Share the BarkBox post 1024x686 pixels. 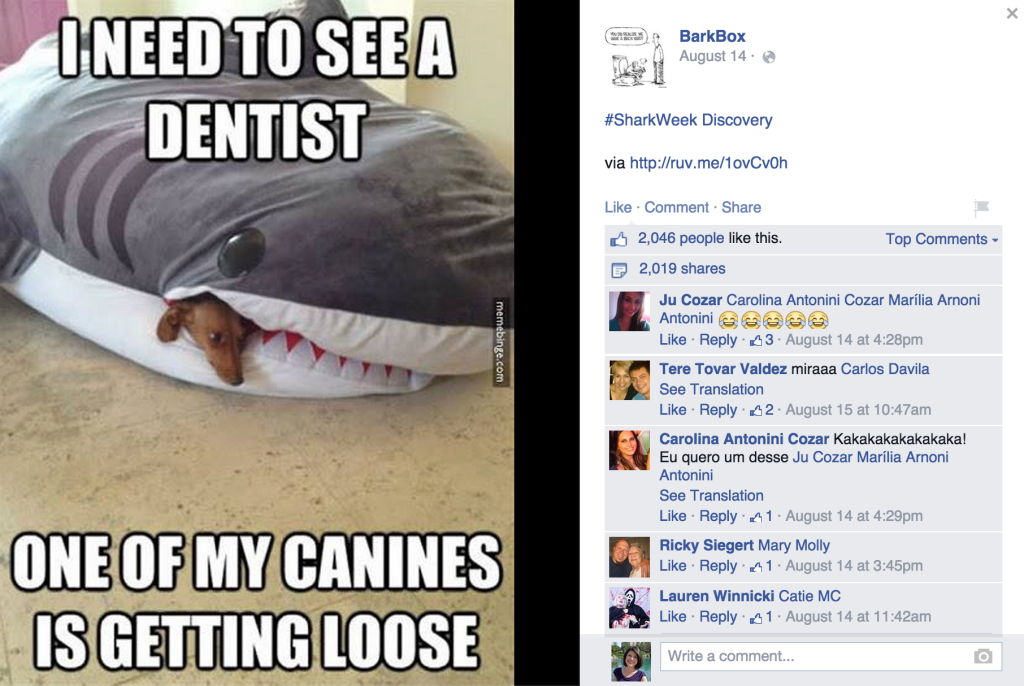tap(741, 208)
